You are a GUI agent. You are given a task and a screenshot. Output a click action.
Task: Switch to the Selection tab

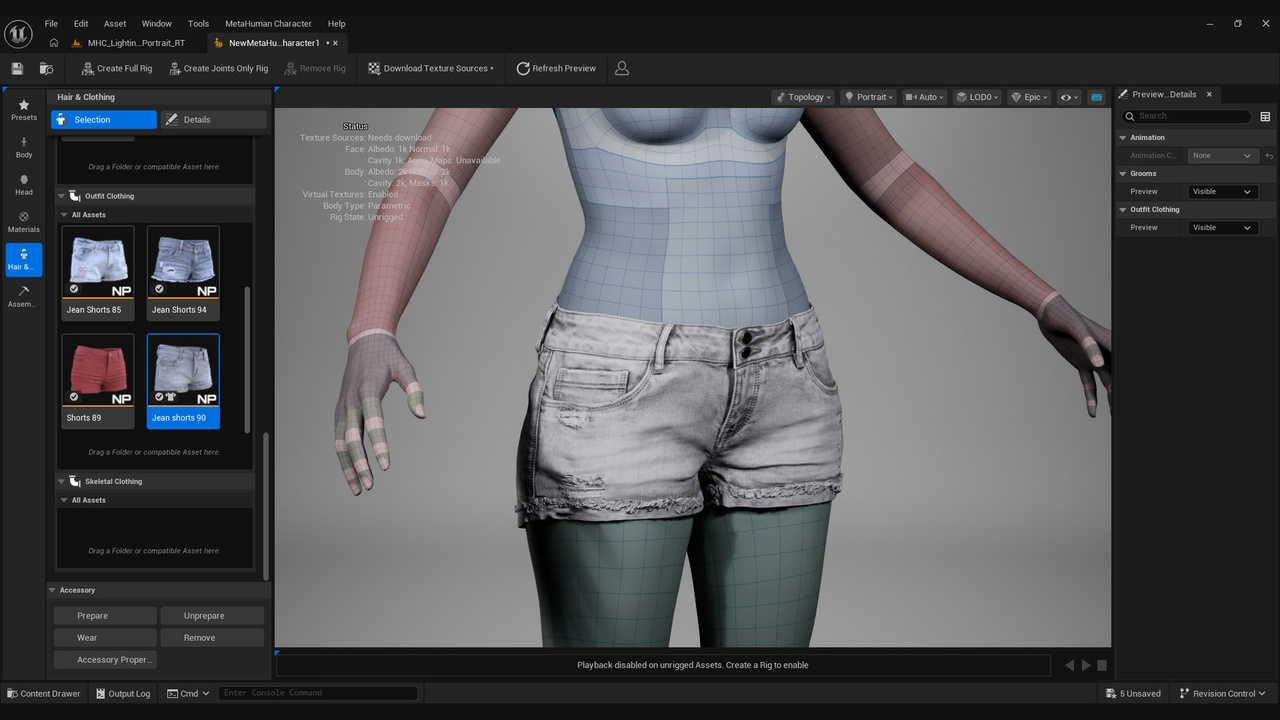pyautogui.click(x=104, y=120)
